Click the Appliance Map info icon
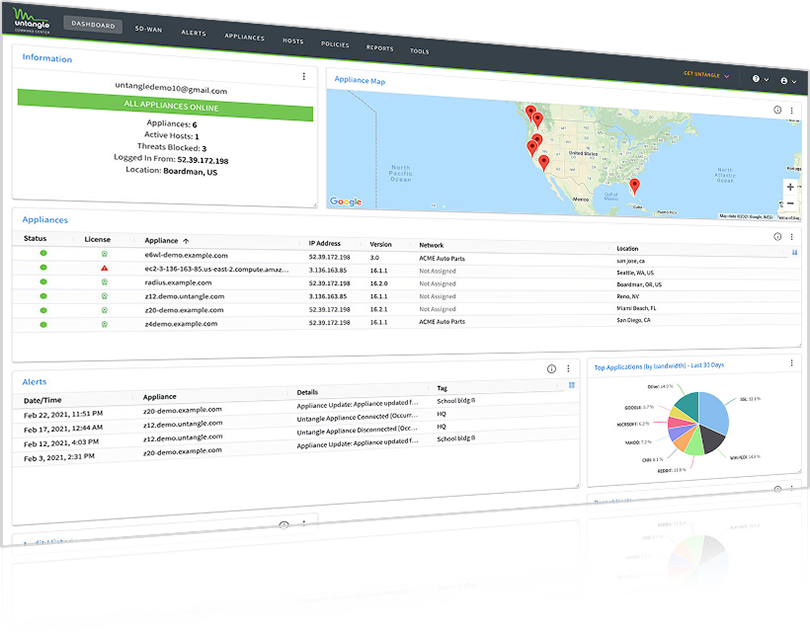Viewport: 810px width, 634px height. pyautogui.click(x=777, y=110)
